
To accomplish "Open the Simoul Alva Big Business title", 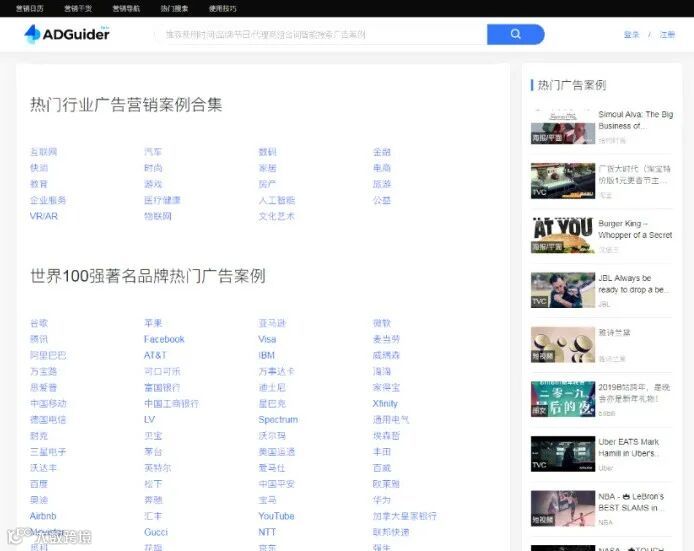I will (636, 120).
